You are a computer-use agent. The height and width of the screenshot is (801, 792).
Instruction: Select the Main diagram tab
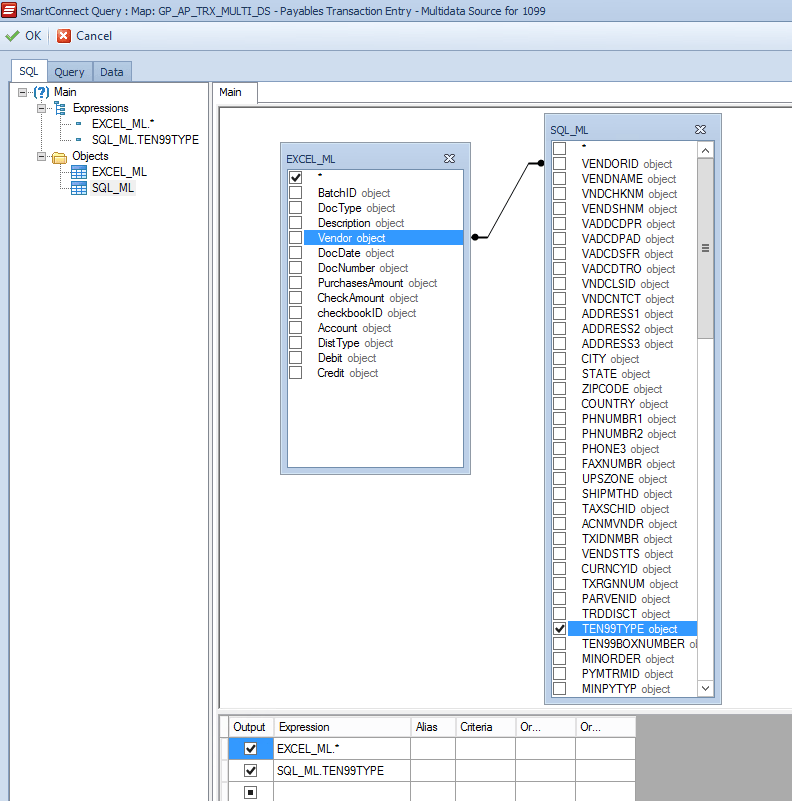pos(230,92)
